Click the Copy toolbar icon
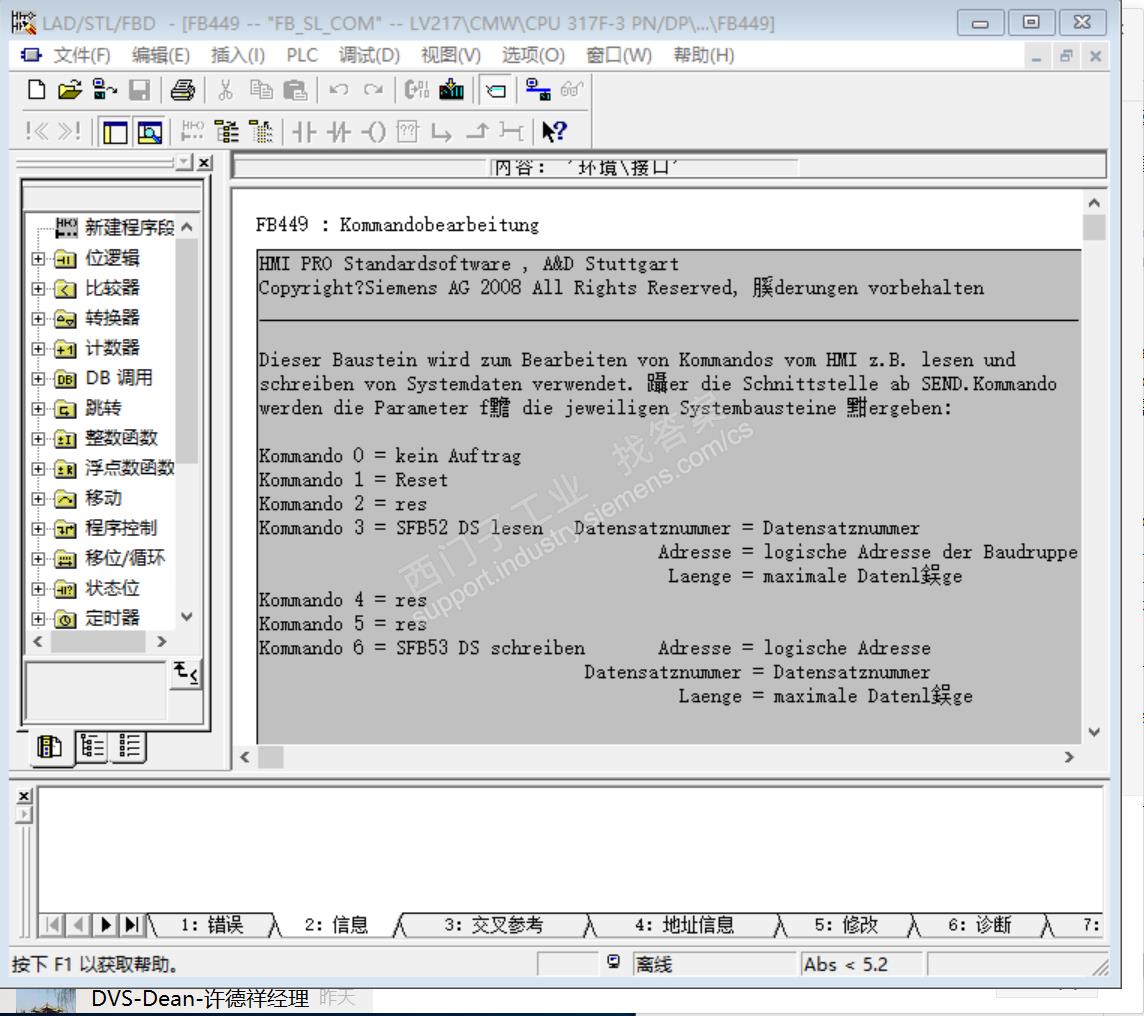Screen dimensions: 1144x1016 click(x=260, y=90)
